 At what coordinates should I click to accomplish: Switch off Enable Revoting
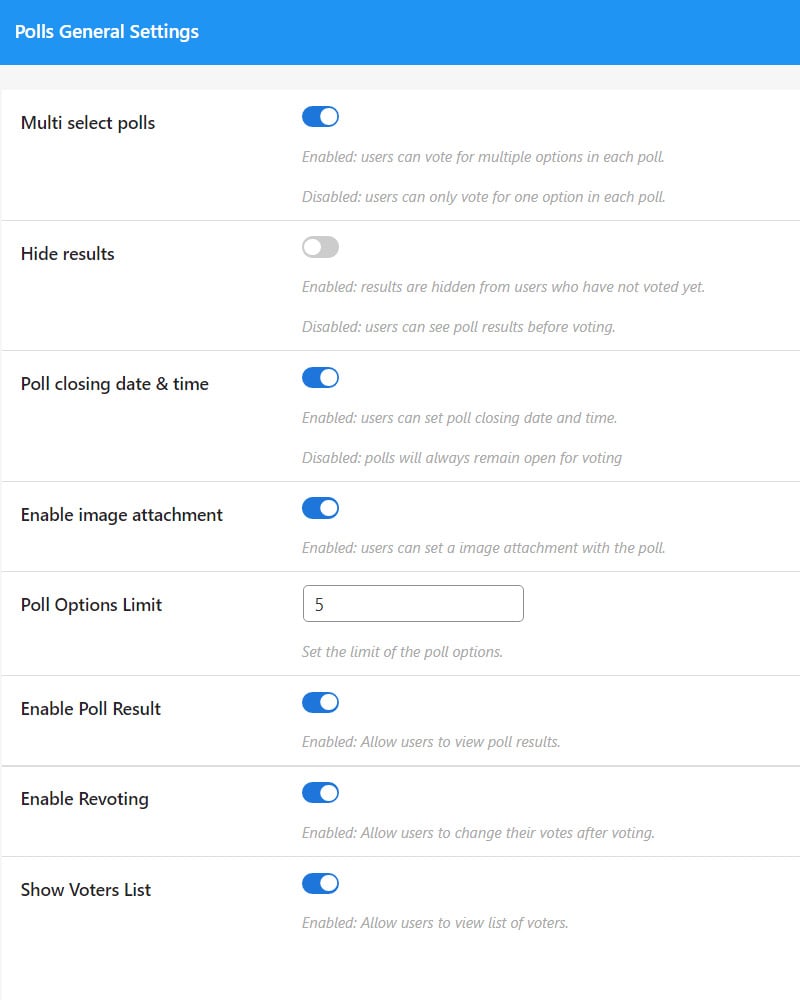(x=320, y=792)
